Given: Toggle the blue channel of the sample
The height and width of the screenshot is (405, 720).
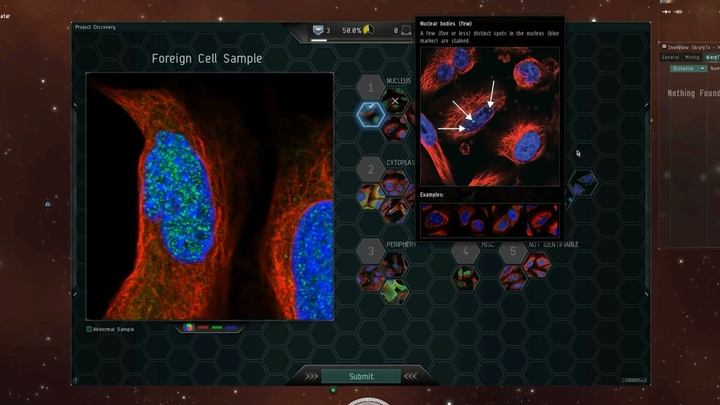Looking at the screenshot, I should click(x=231, y=327).
